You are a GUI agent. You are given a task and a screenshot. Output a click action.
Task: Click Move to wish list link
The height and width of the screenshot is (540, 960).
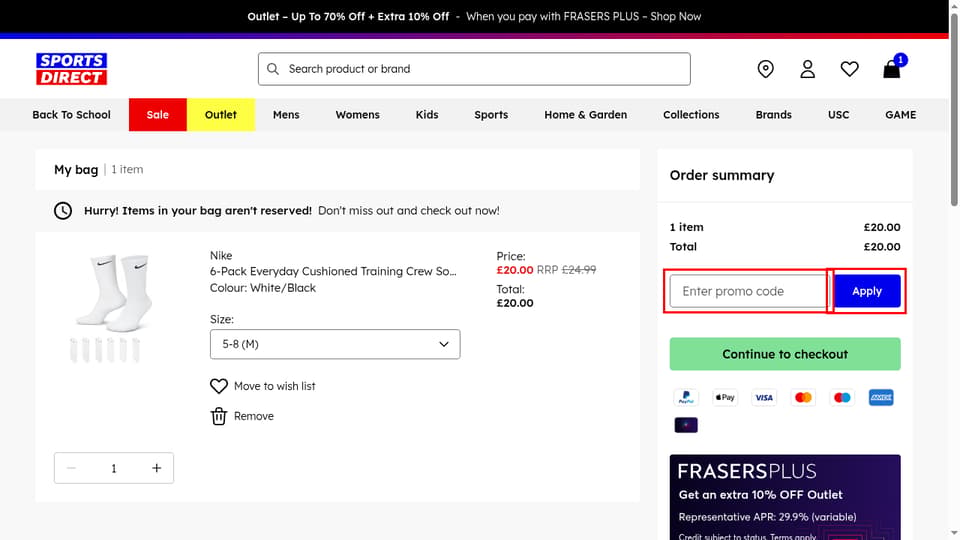[274, 386]
